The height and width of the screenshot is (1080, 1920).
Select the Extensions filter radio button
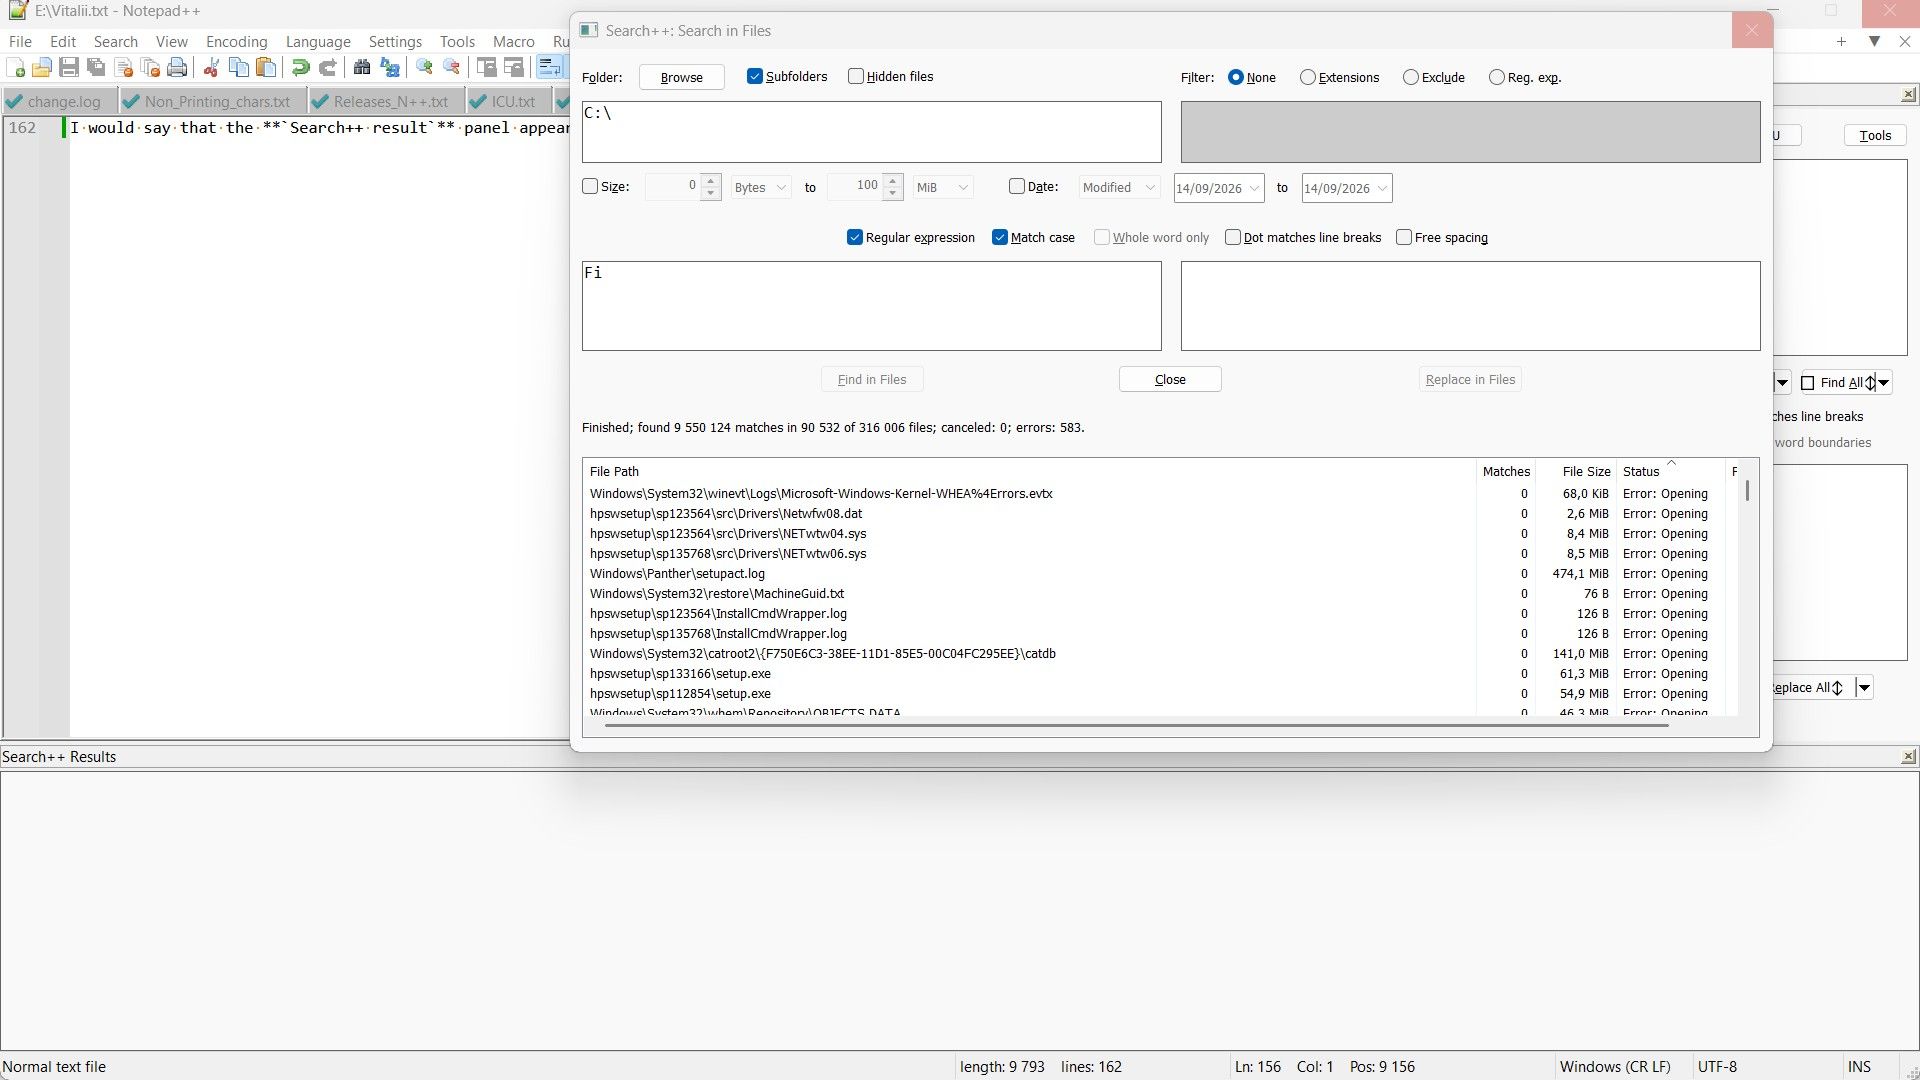[x=1308, y=77]
